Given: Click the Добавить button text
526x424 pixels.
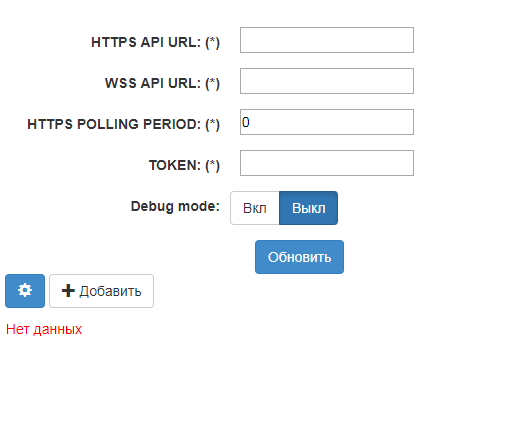Looking at the screenshot, I should [110, 292].
